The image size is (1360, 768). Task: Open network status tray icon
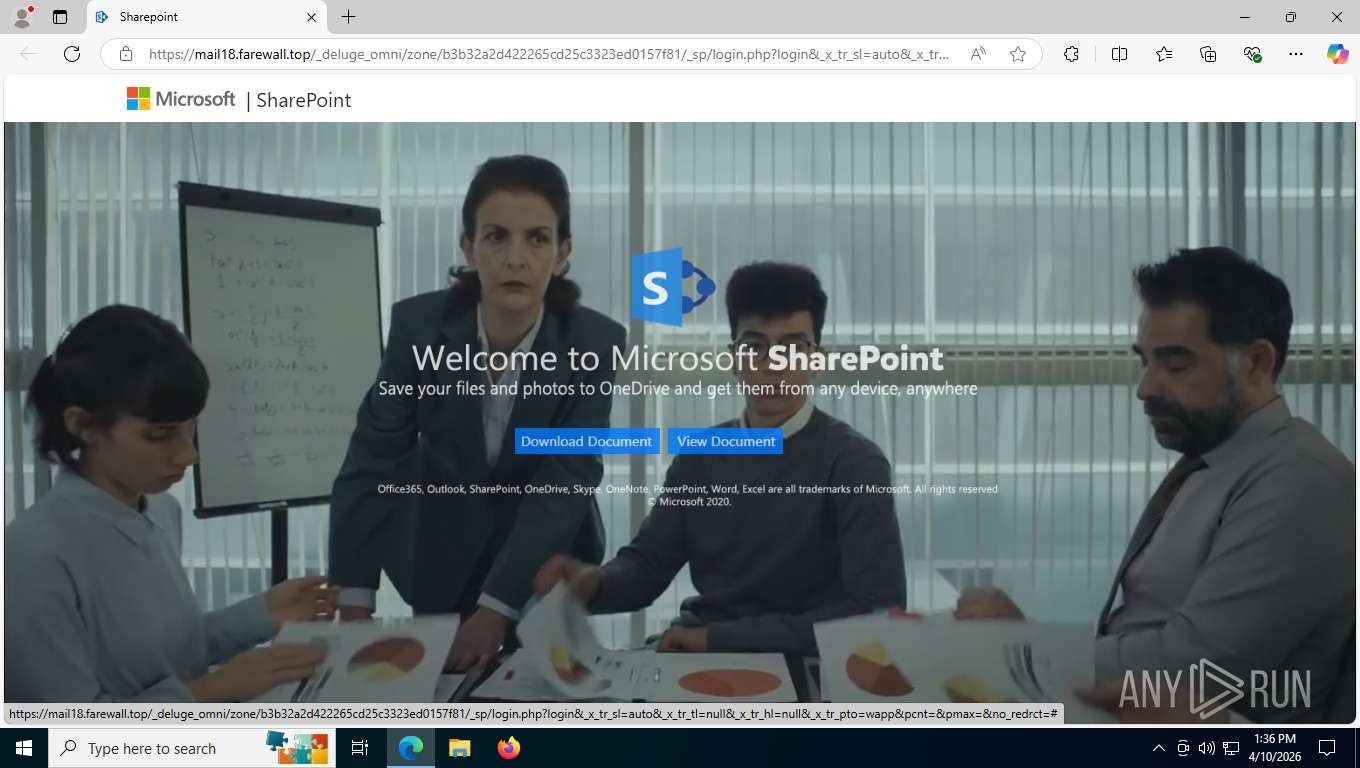(x=1231, y=748)
